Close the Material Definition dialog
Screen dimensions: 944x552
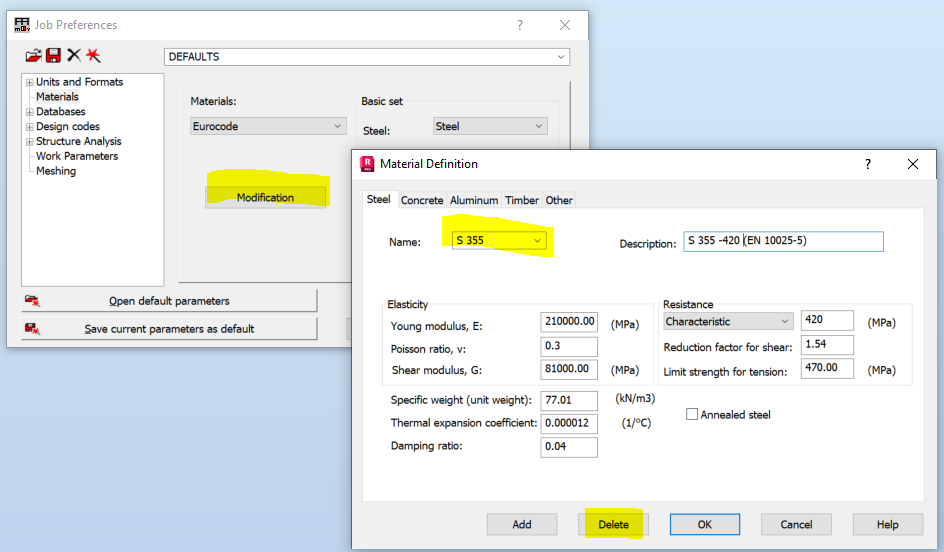click(x=913, y=164)
